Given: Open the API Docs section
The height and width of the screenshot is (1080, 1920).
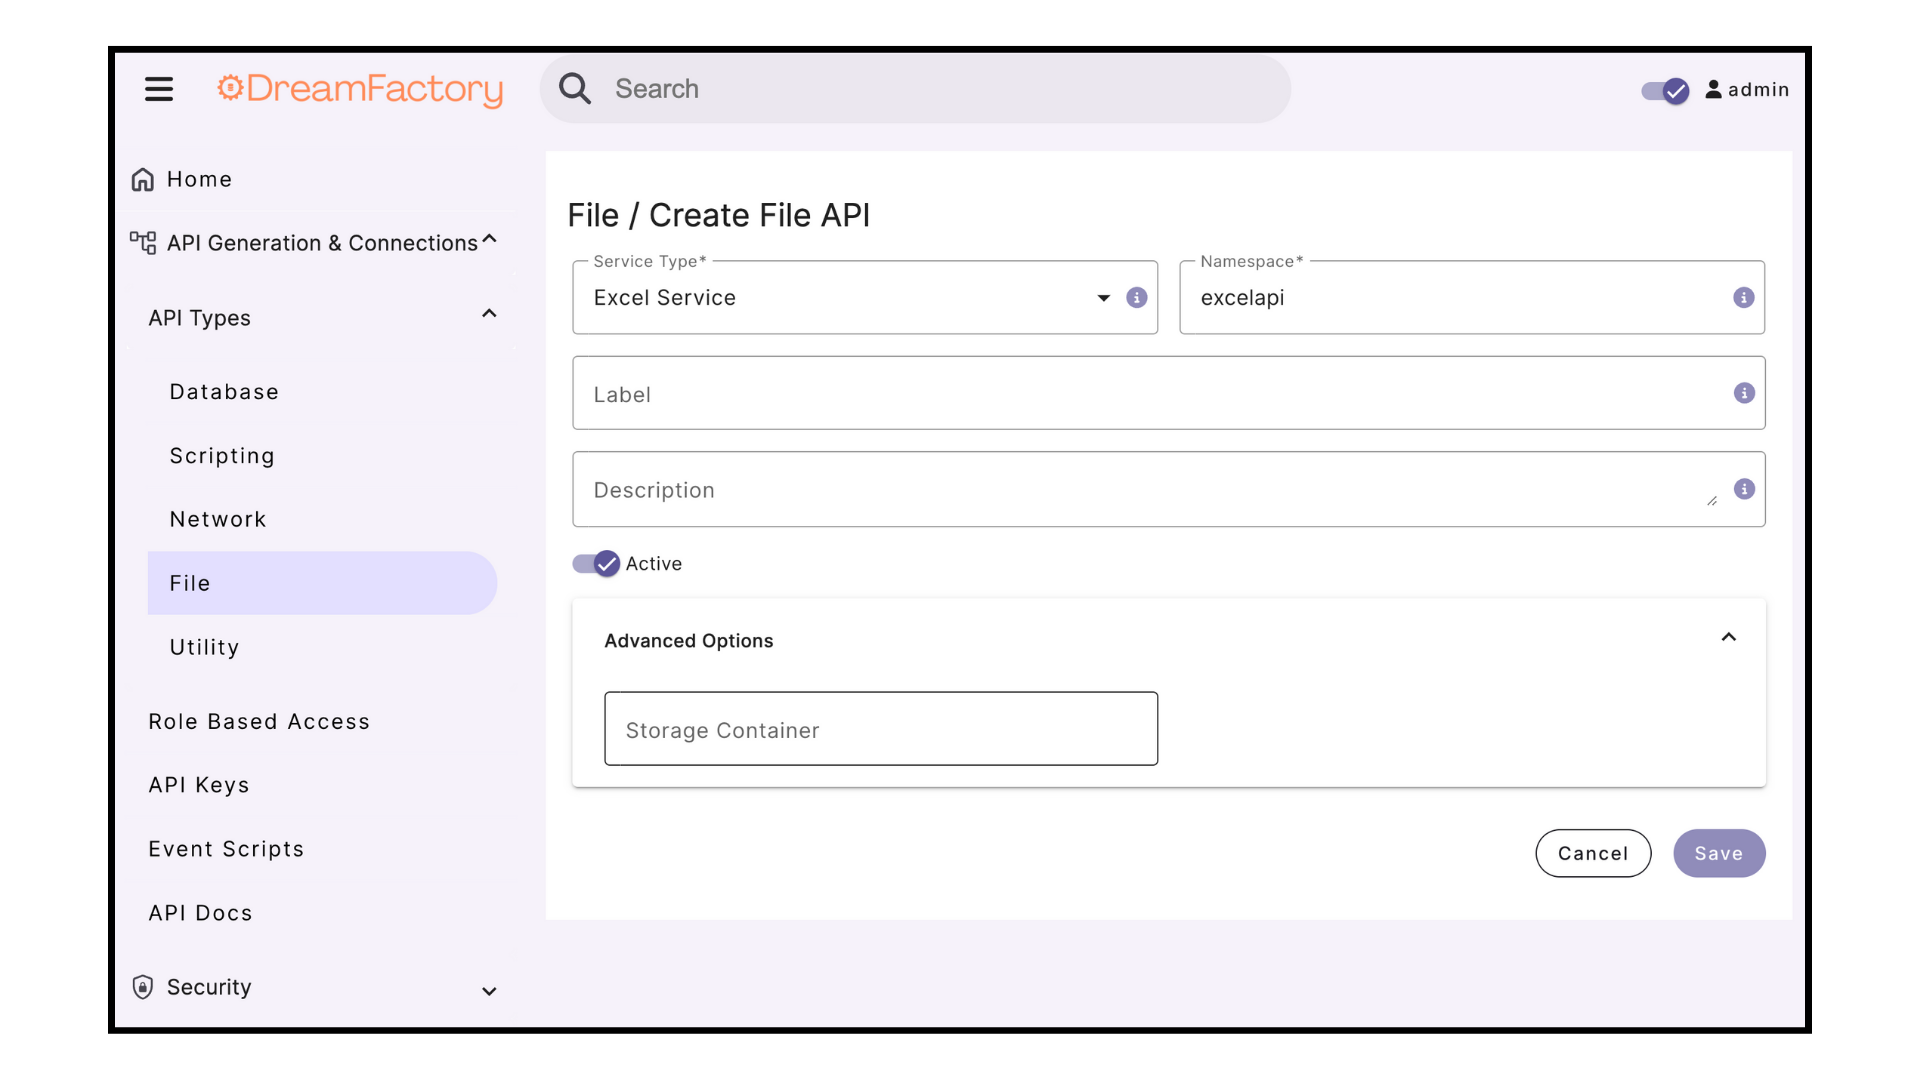Looking at the screenshot, I should click(200, 913).
